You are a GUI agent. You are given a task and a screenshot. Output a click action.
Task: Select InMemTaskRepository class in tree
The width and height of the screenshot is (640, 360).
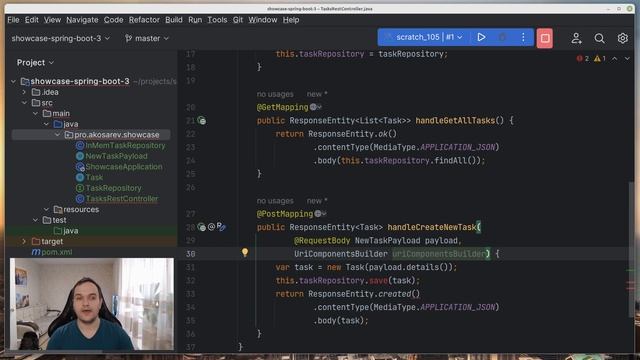[125, 145]
